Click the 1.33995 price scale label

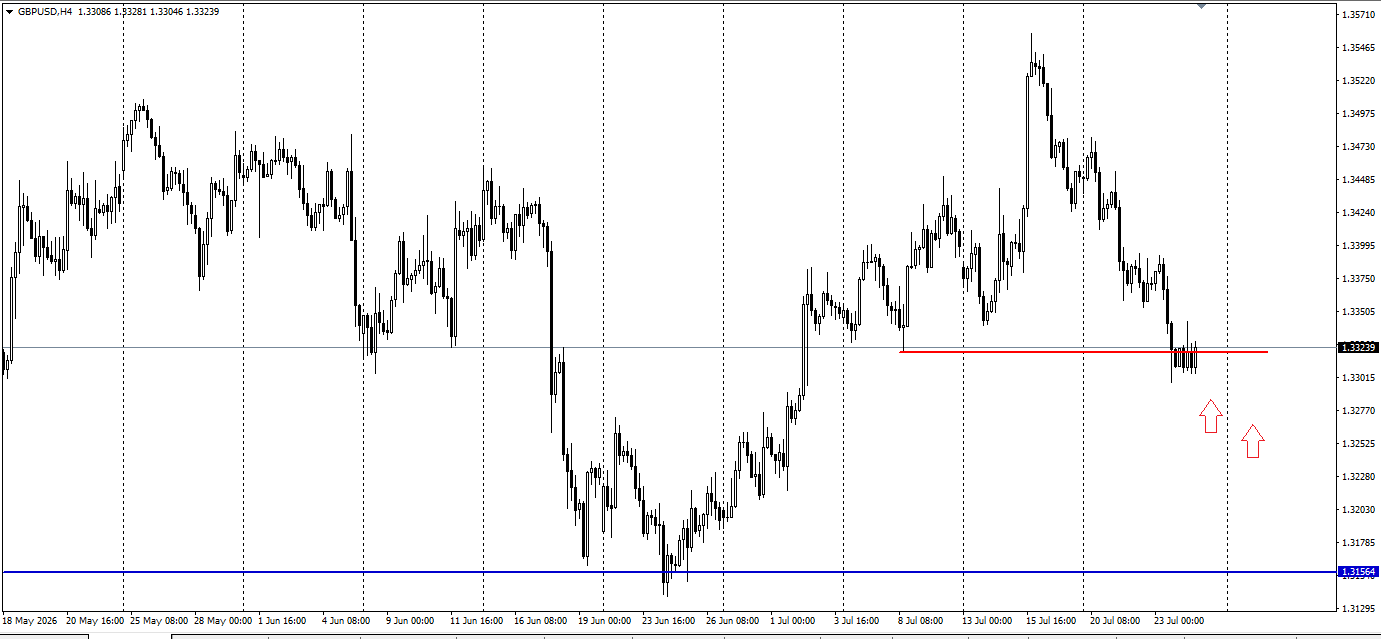pos(1358,246)
